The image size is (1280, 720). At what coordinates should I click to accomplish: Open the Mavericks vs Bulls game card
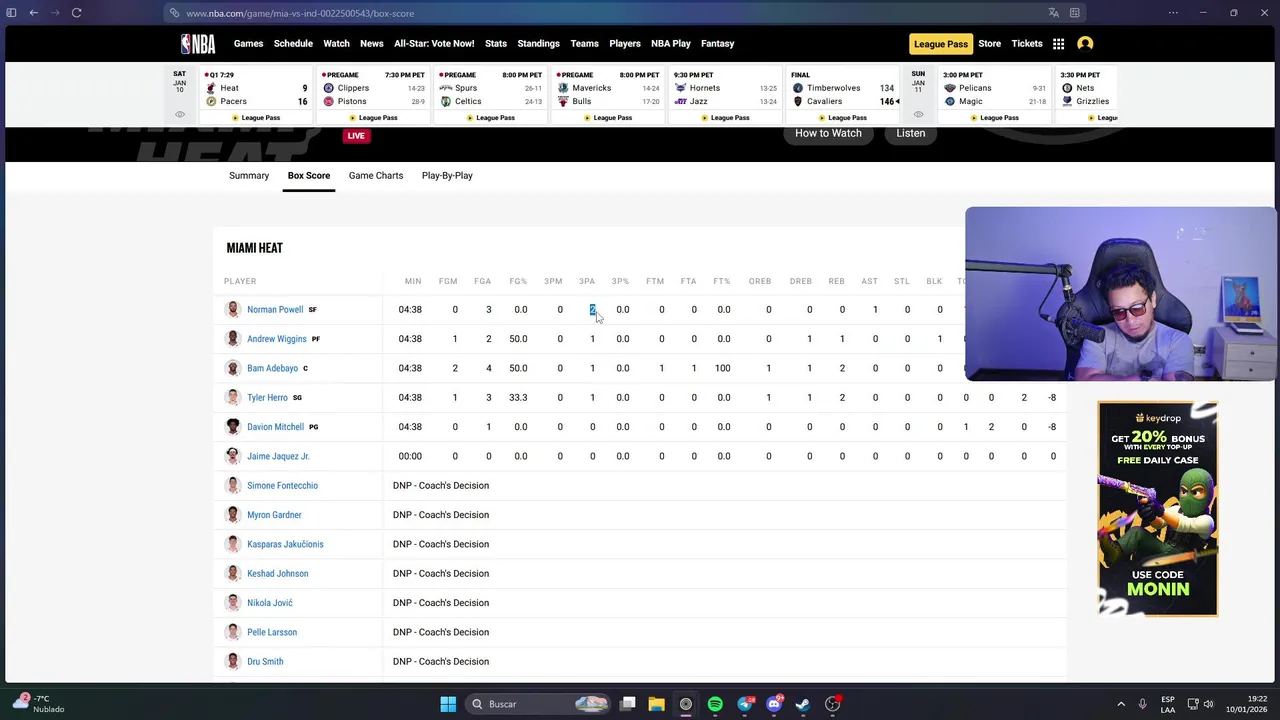[609, 96]
